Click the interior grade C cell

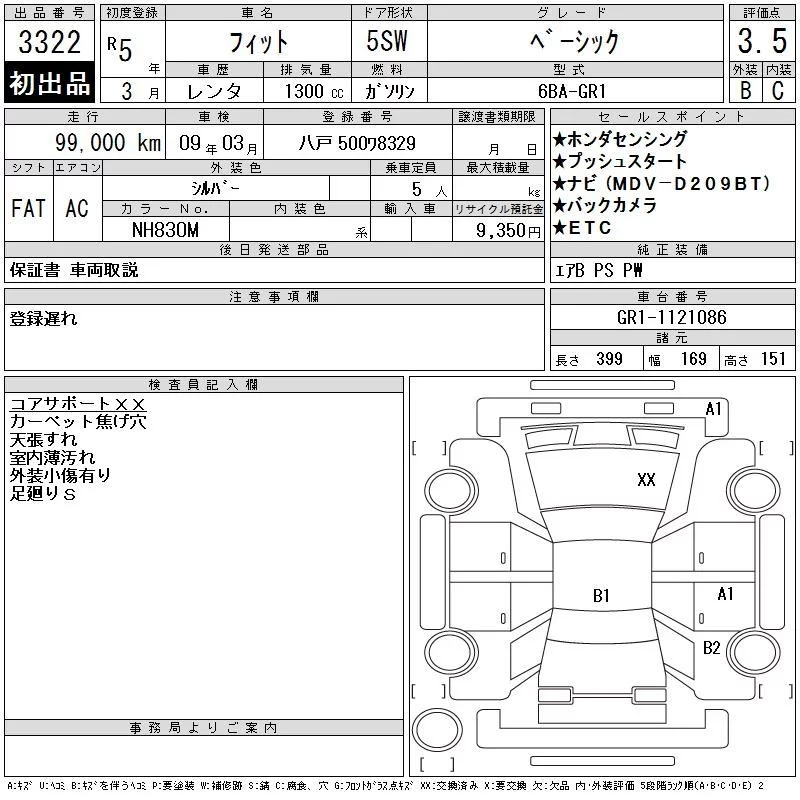(778, 90)
